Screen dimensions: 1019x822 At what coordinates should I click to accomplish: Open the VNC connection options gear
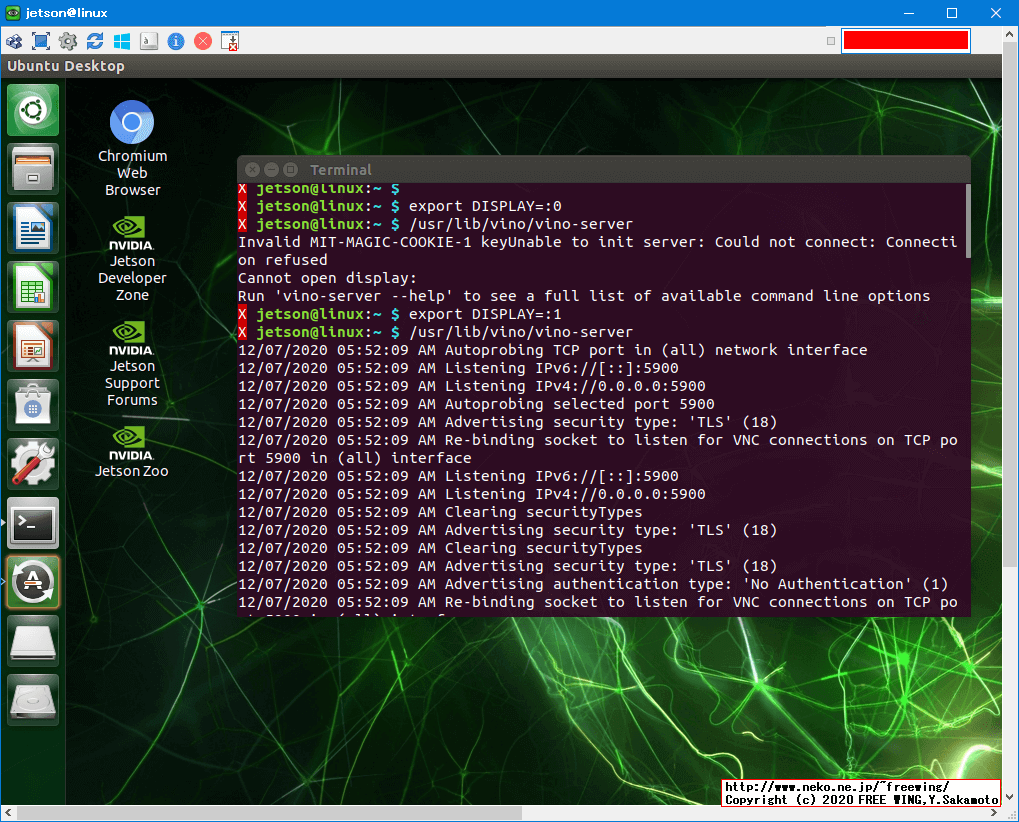[x=68, y=41]
